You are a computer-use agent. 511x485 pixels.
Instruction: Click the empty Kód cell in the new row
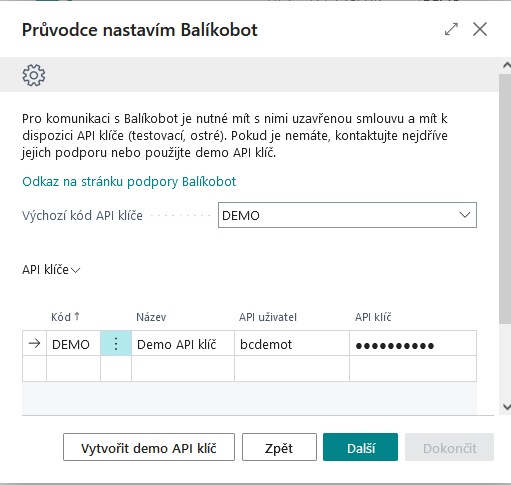[73, 369]
